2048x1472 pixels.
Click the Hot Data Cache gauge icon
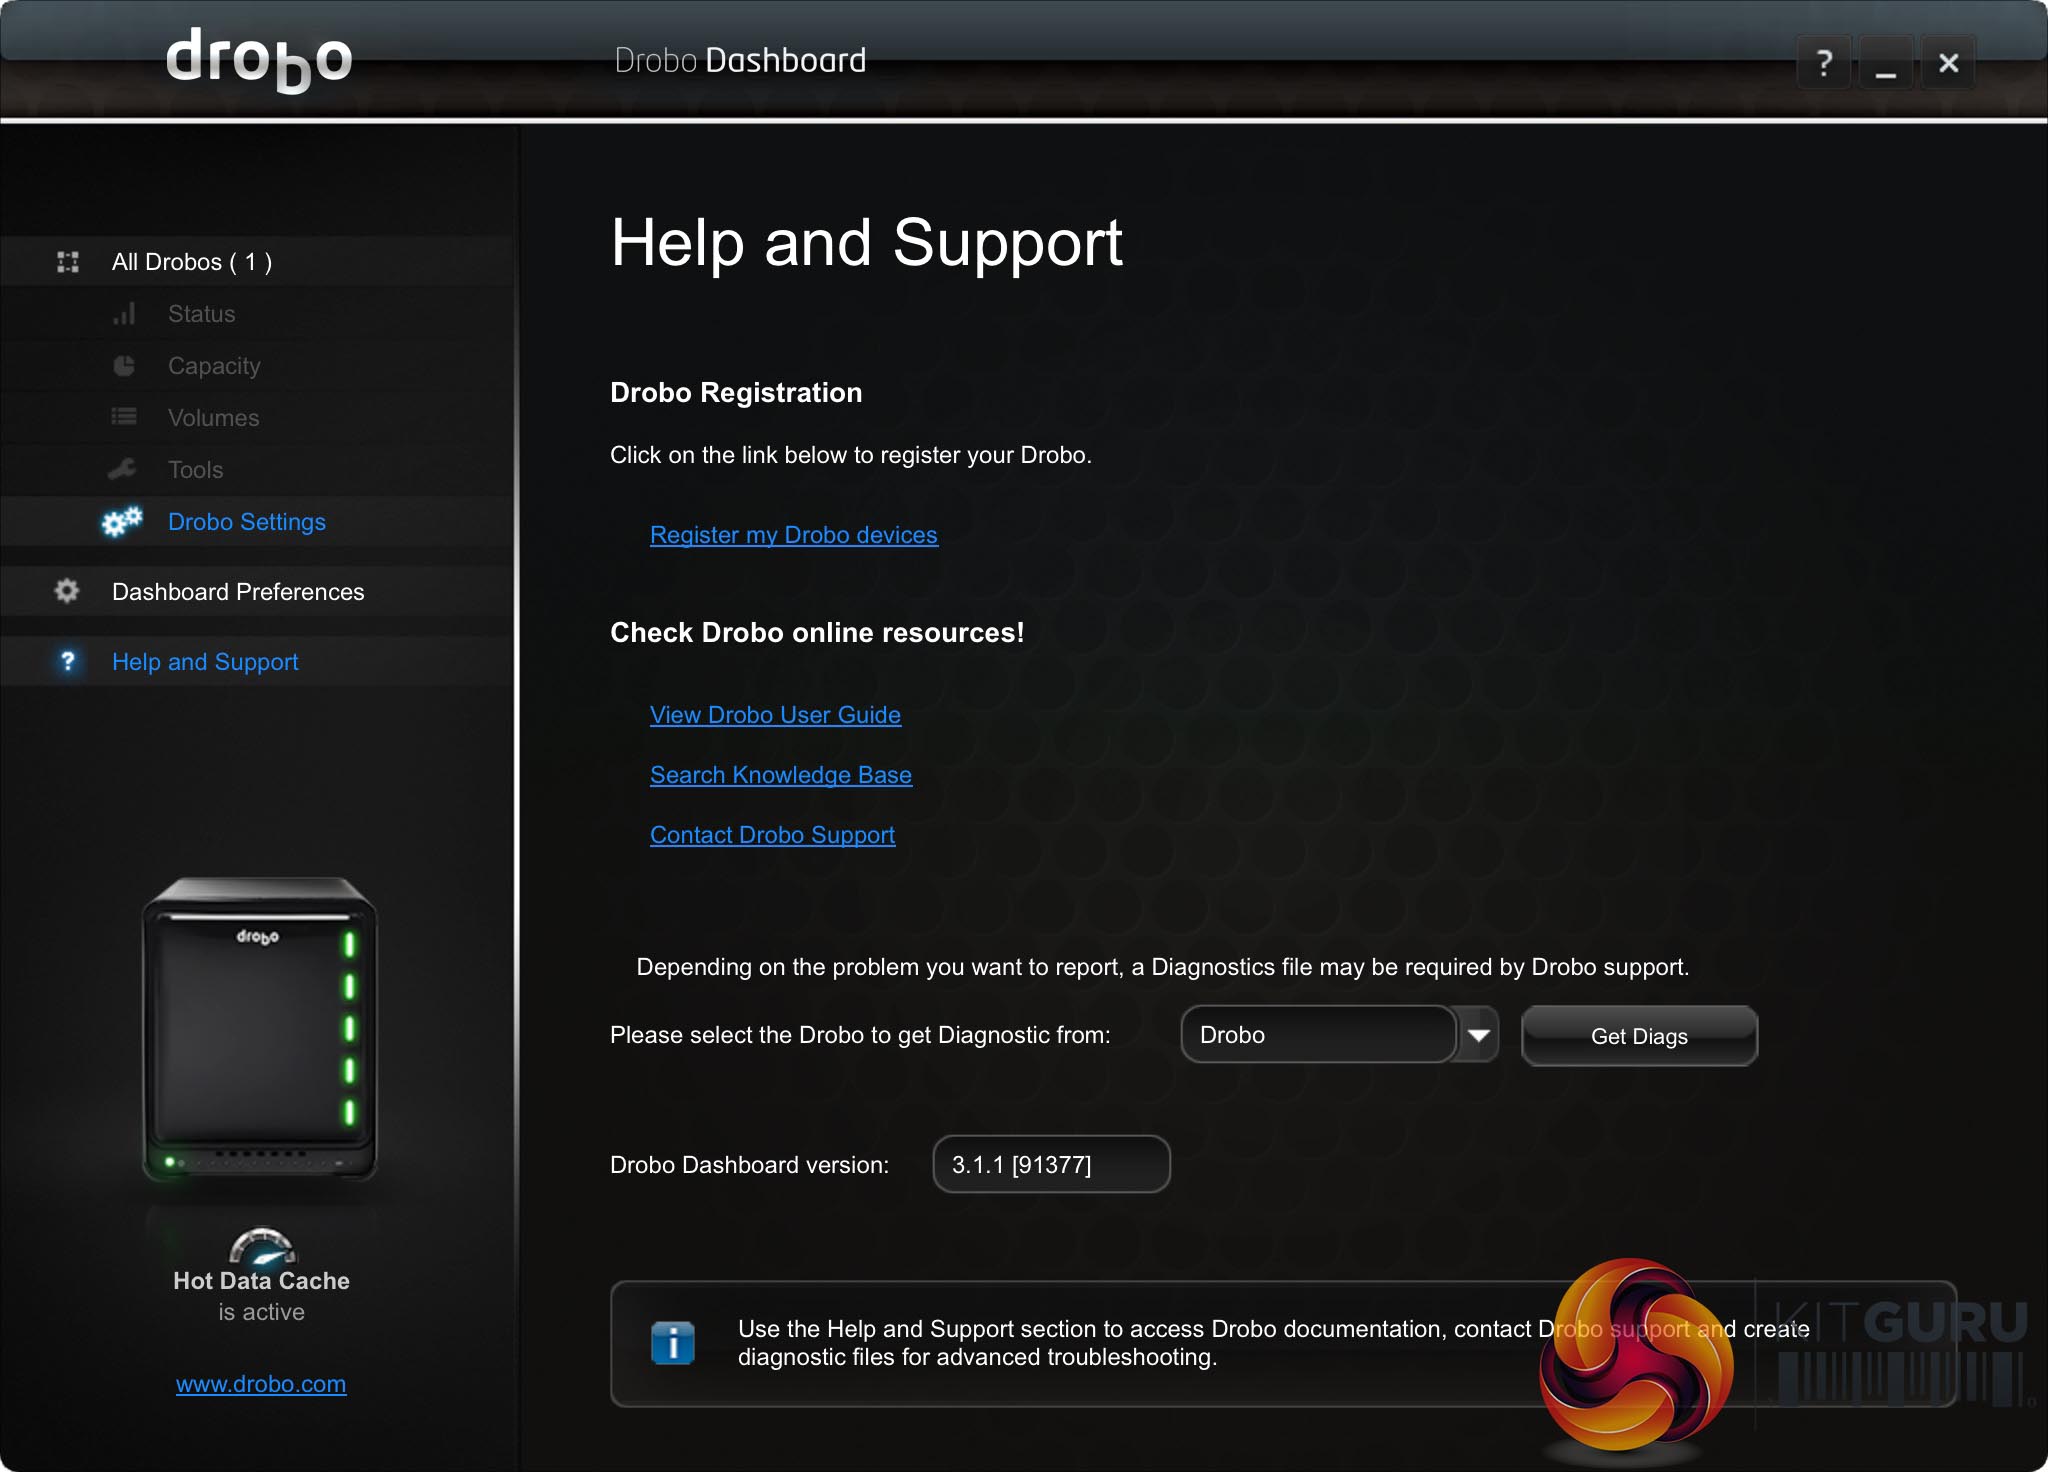tap(262, 1247)
